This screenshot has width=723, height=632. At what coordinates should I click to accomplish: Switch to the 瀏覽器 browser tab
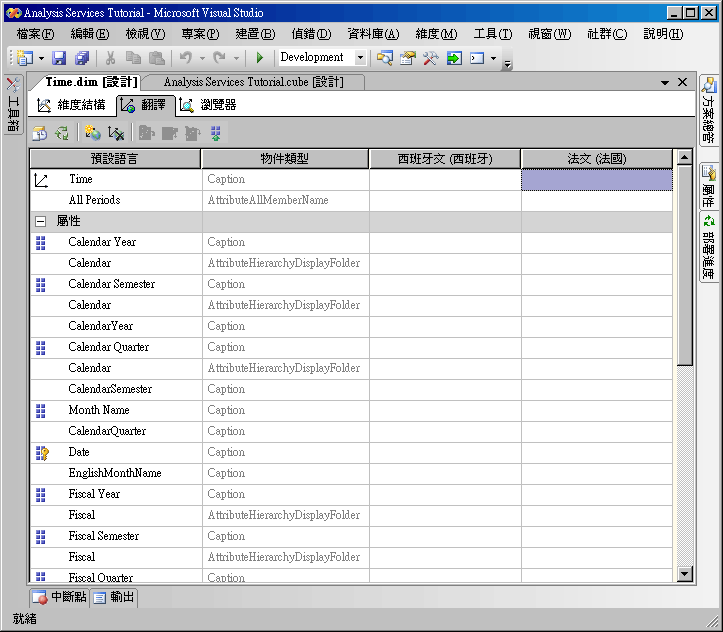pos(208,105)
